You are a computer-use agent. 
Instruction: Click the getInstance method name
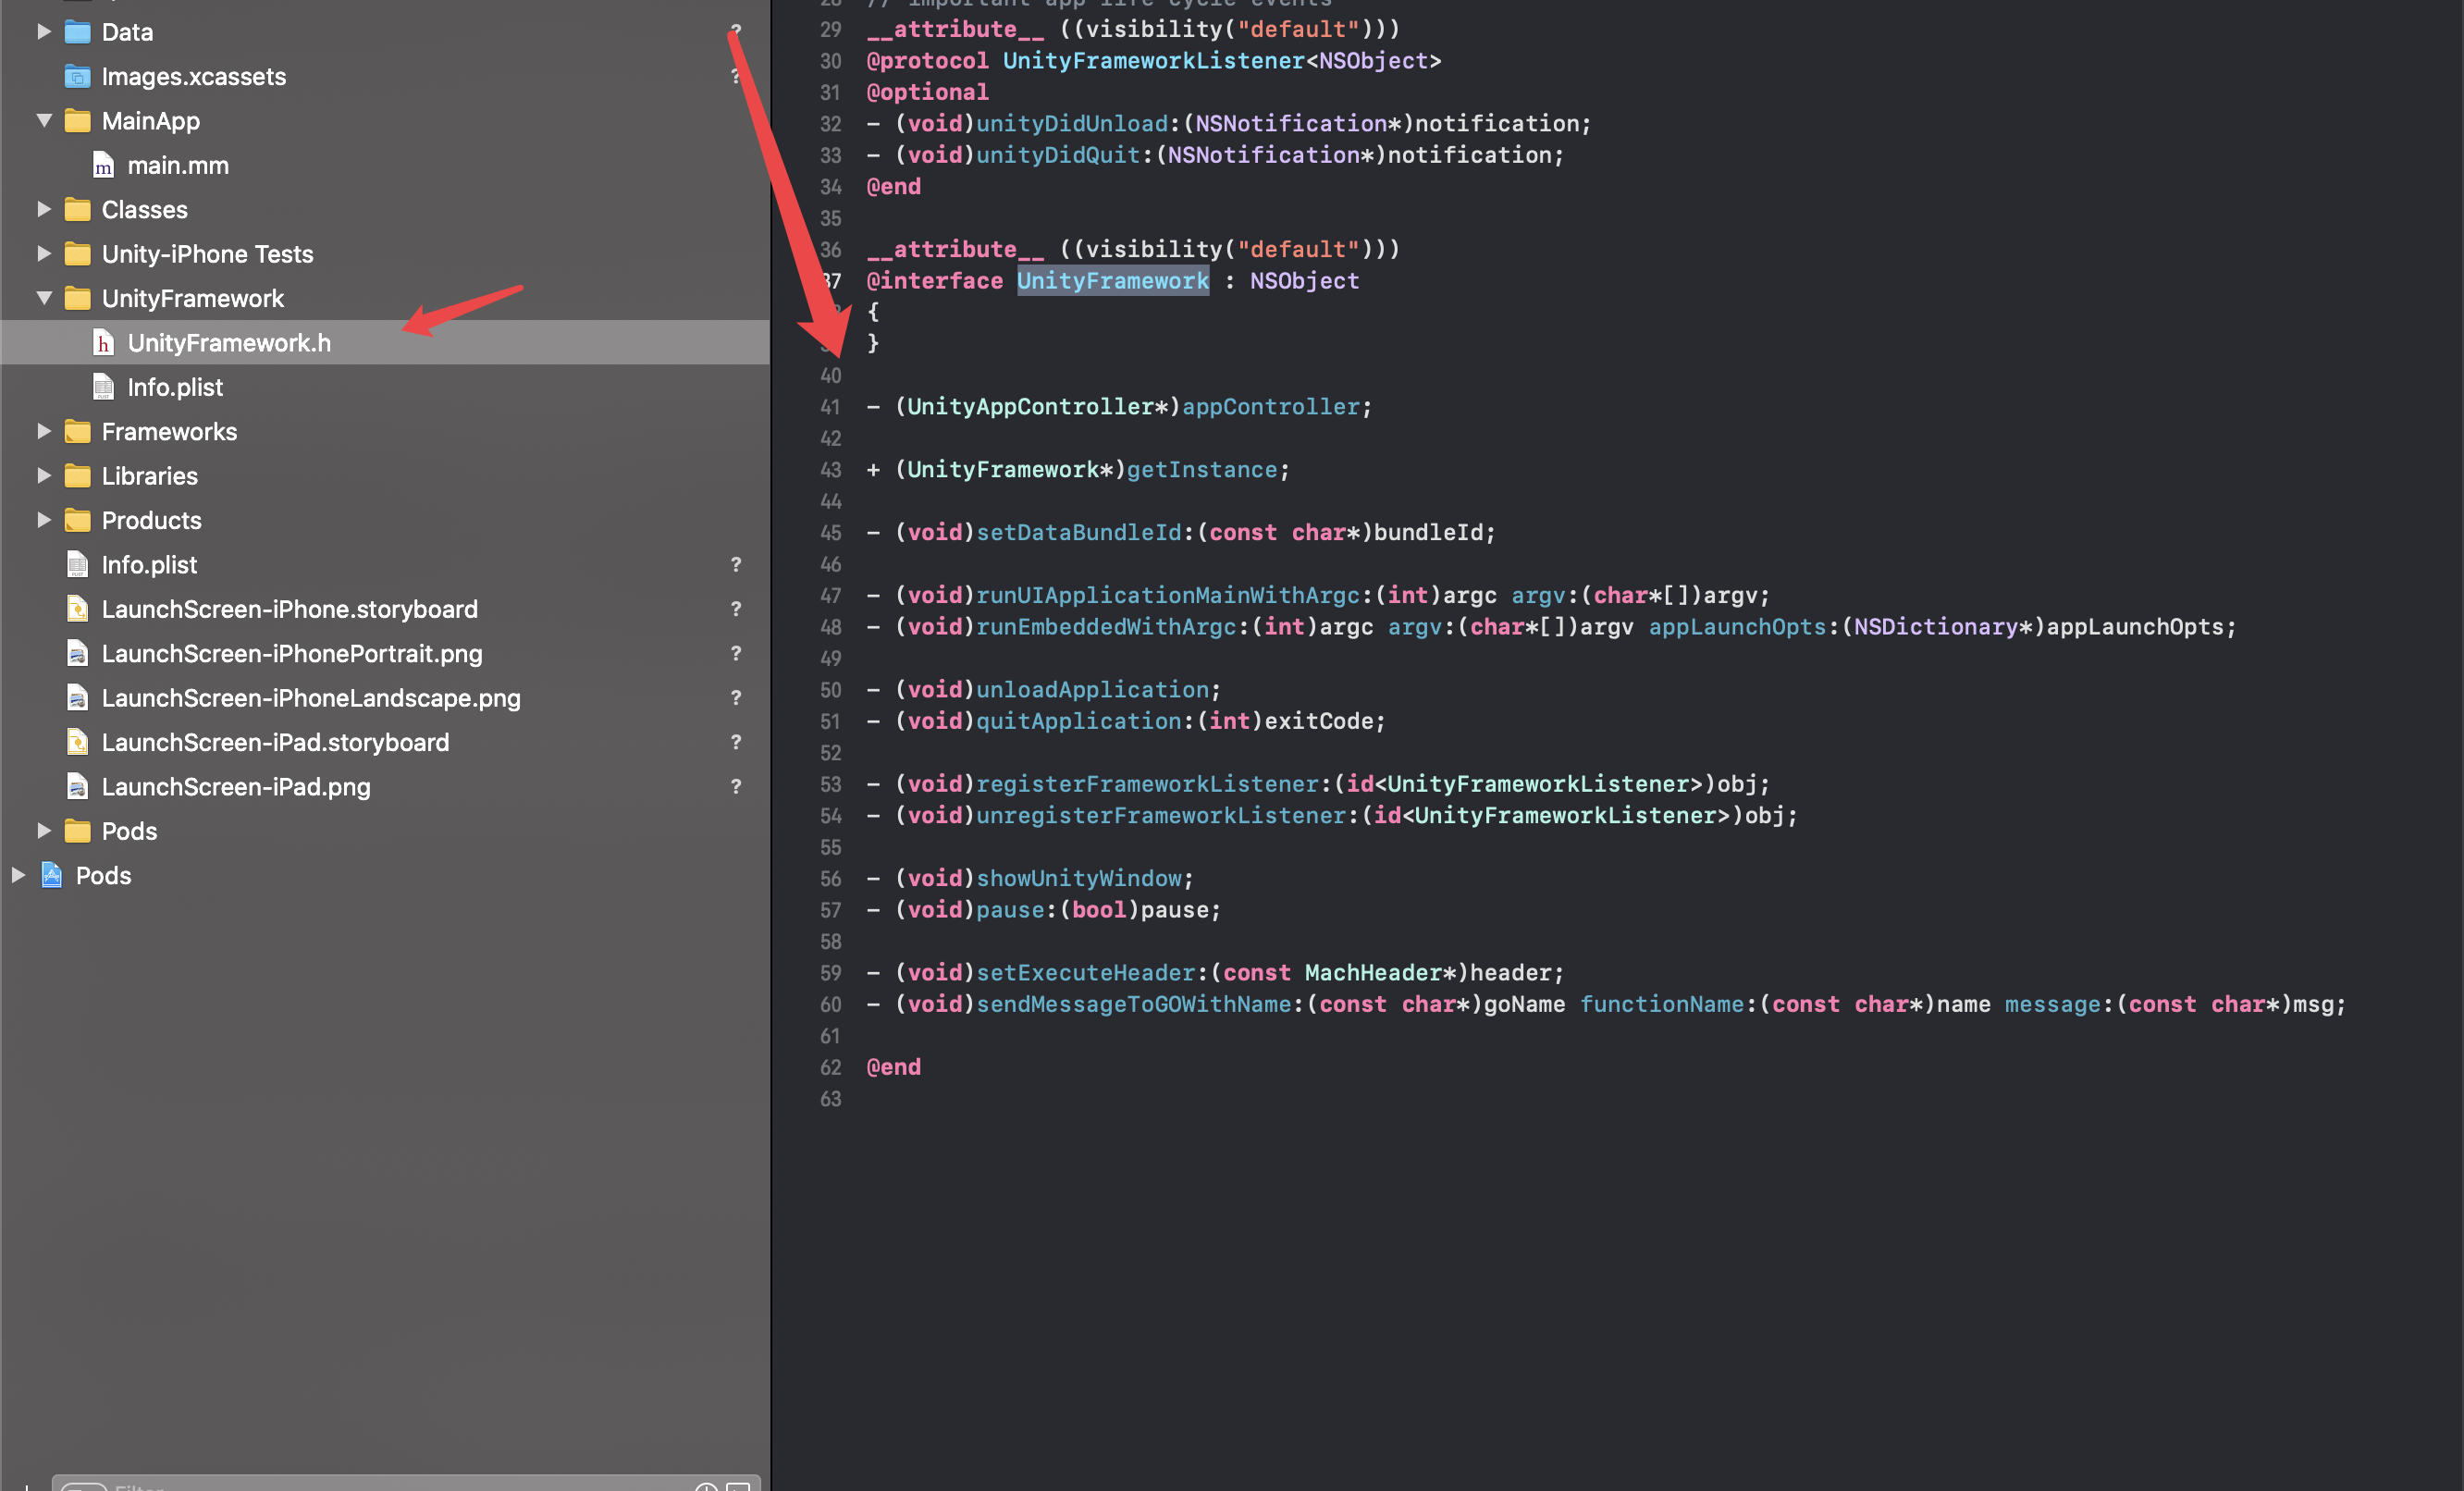[1202, 470]
